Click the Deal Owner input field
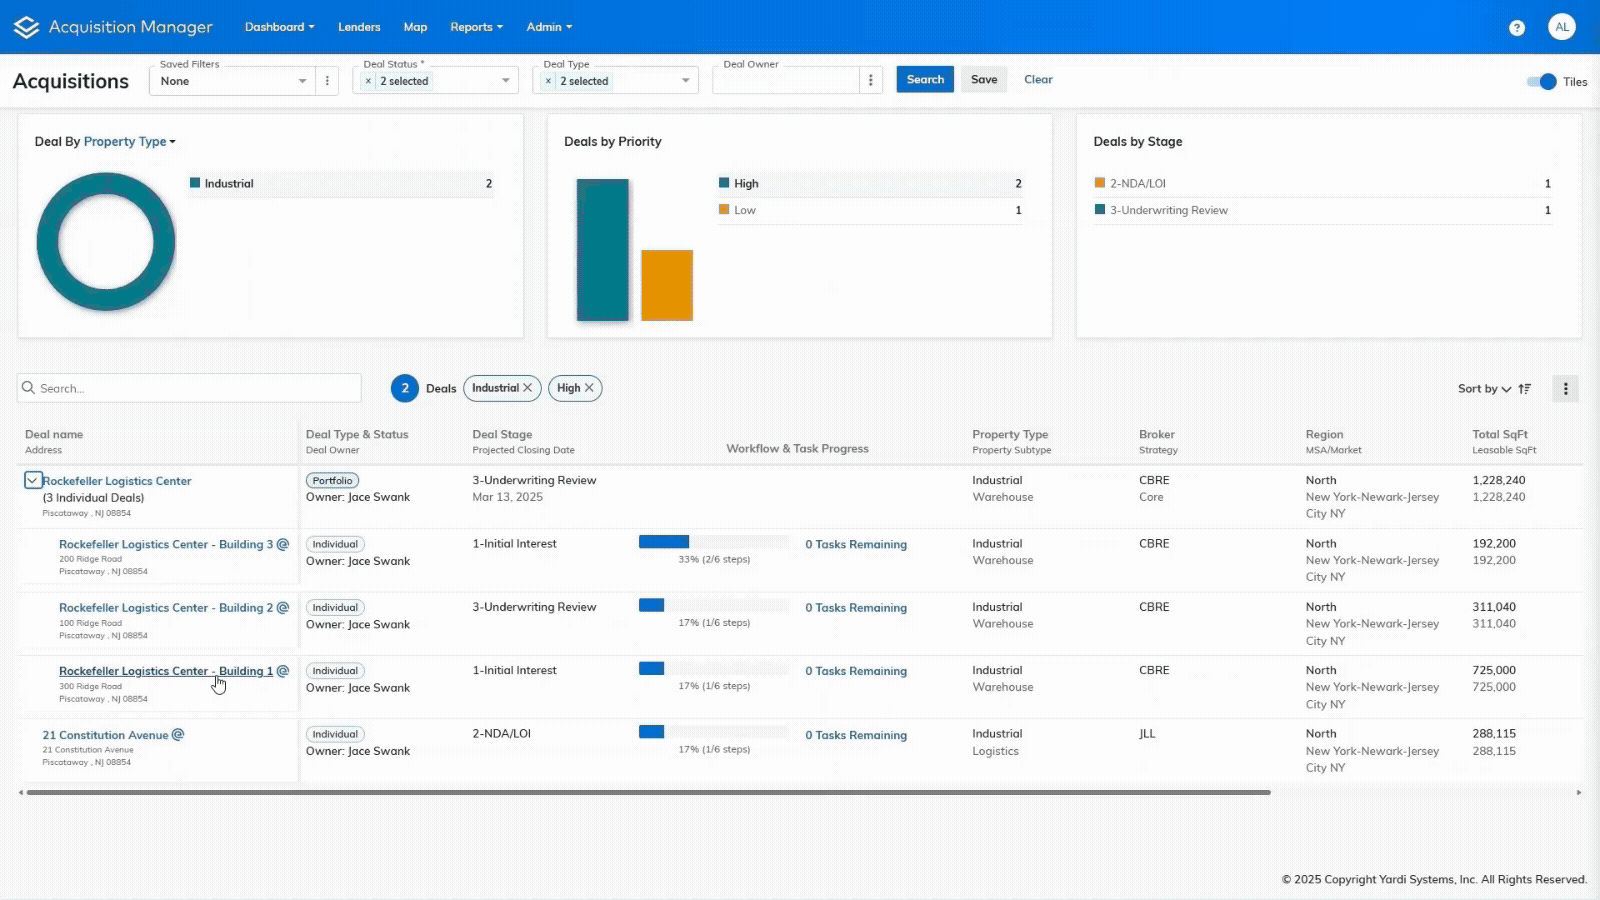The width and height of the screenshot is (1600, 900). [x=786, y=81]
